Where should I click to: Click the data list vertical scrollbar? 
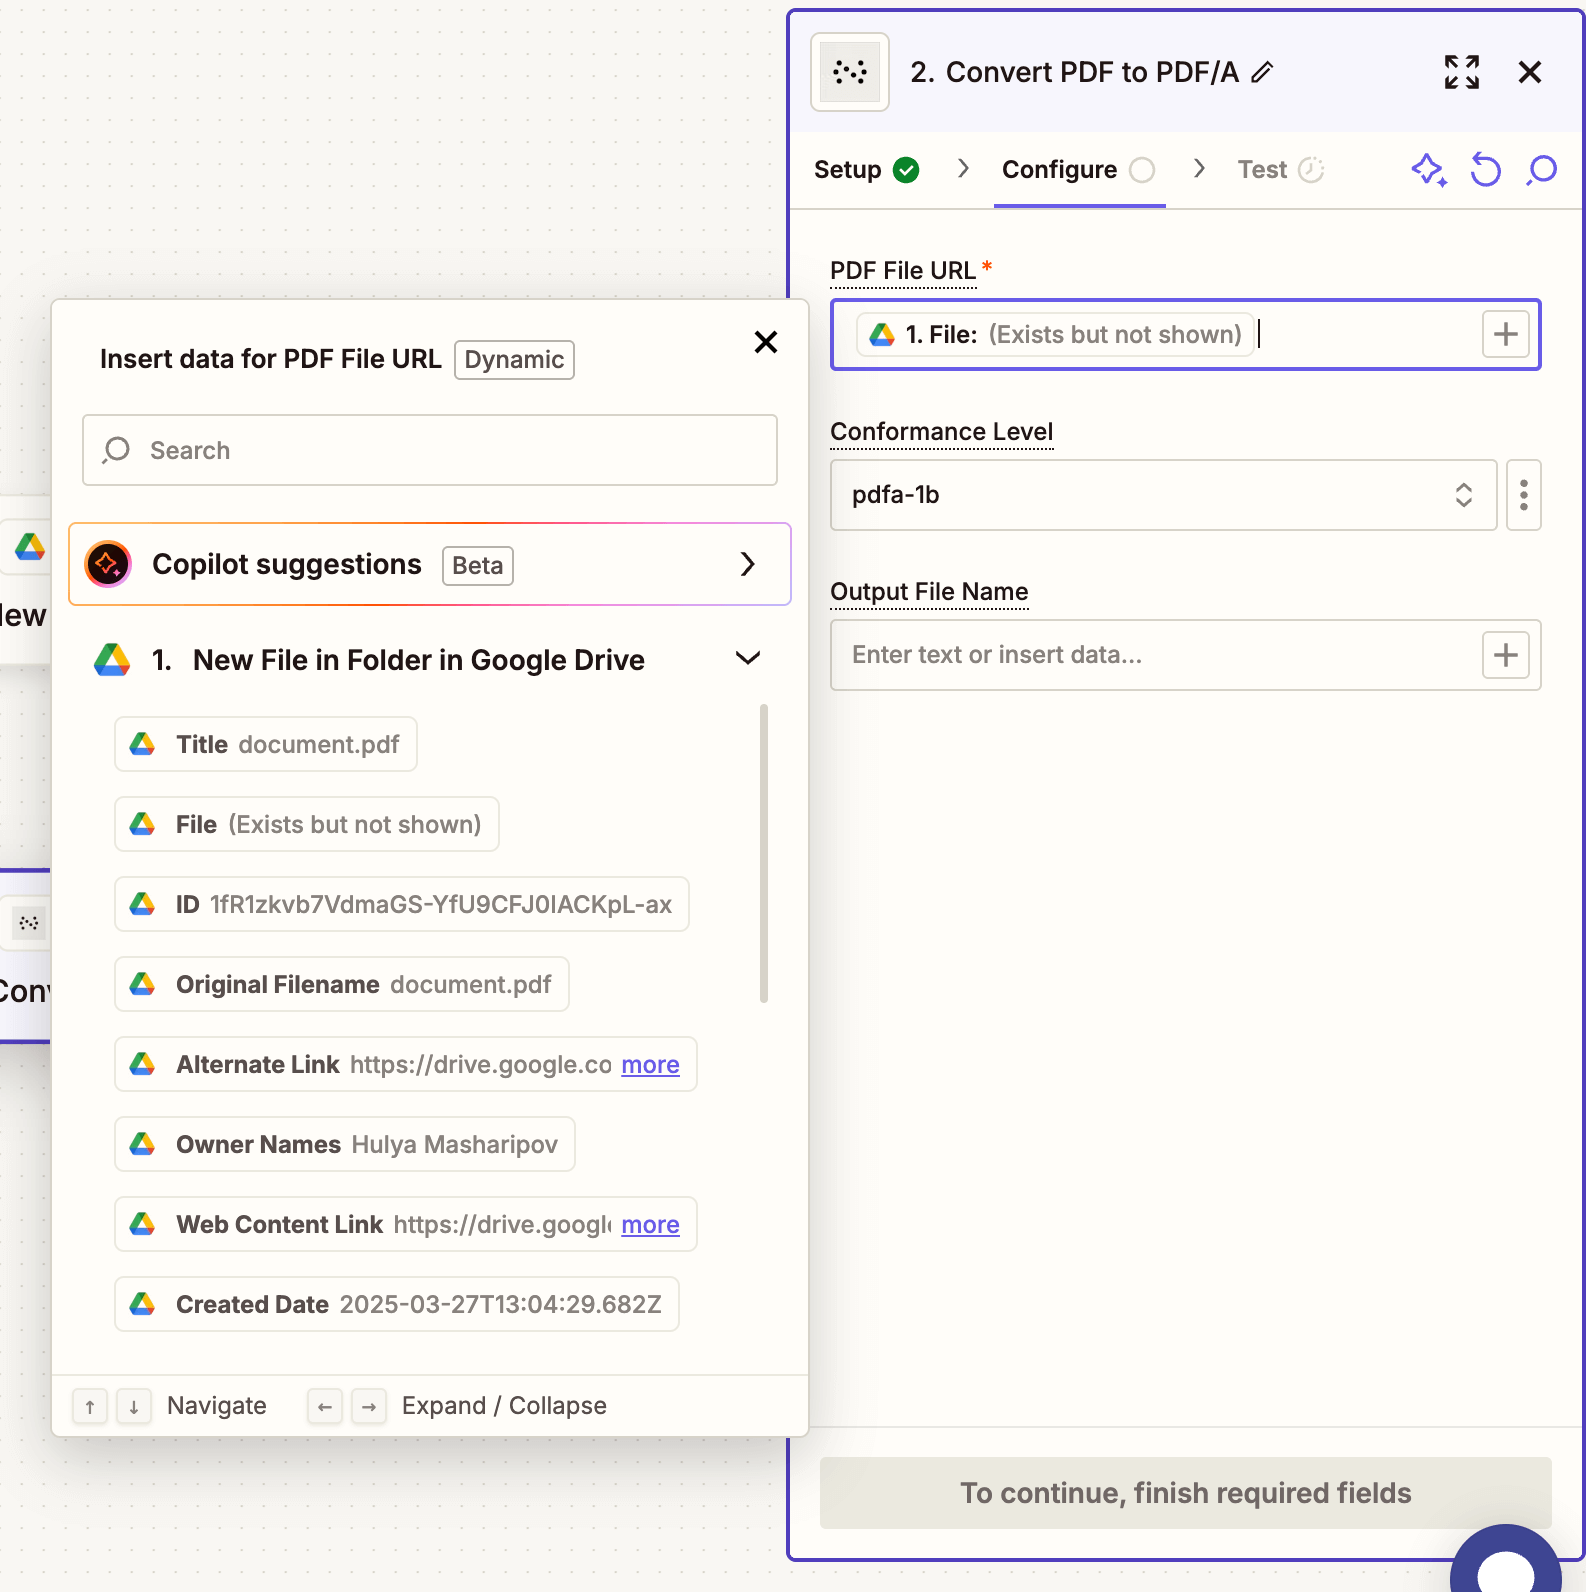tap(764, 852)
